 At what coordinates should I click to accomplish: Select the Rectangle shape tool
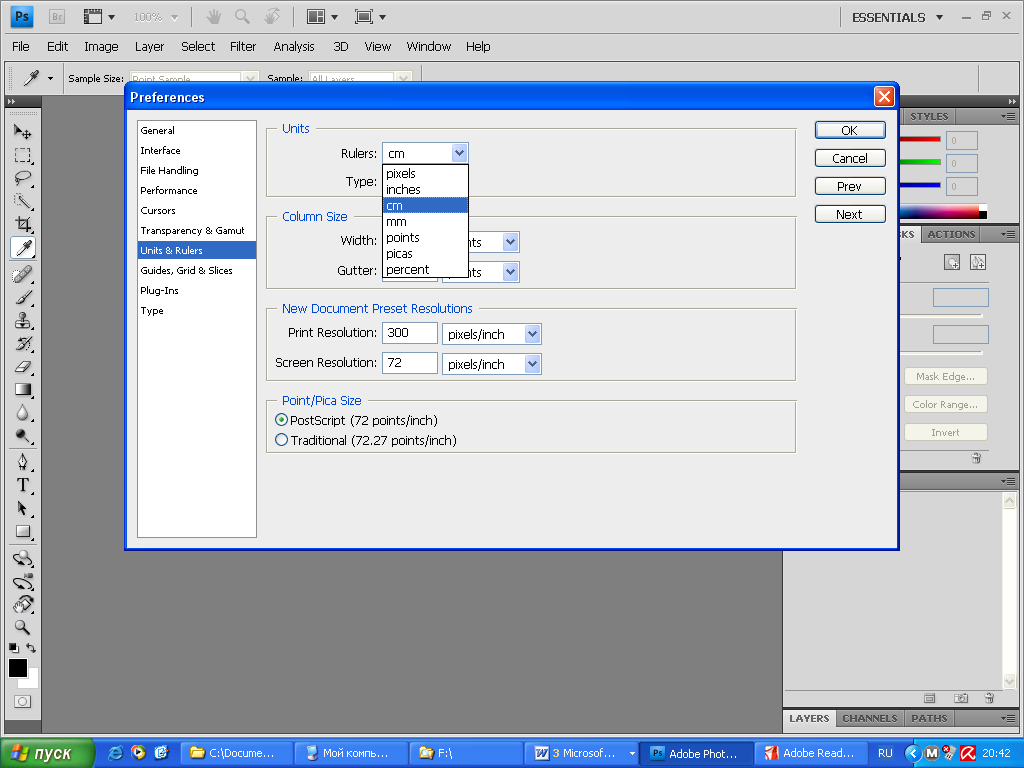point(23,532)
